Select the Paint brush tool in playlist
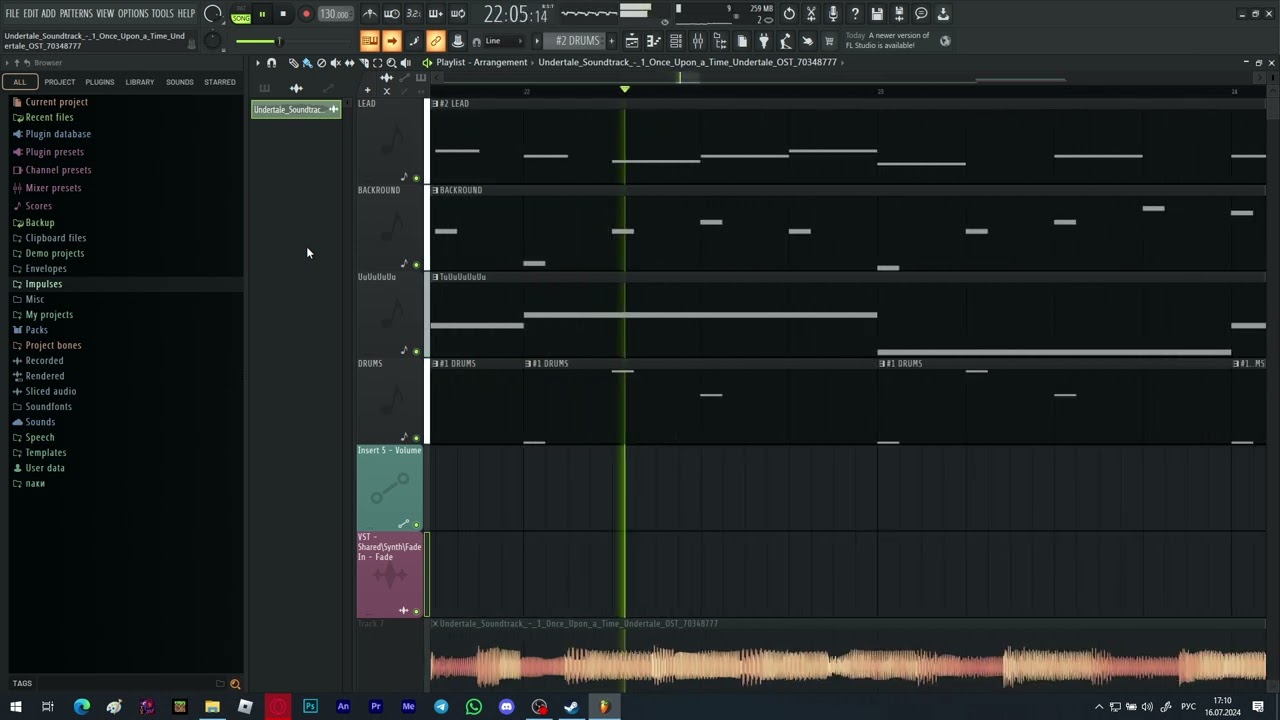Viewport: 1280px width, 720px height. pos(307,63)
